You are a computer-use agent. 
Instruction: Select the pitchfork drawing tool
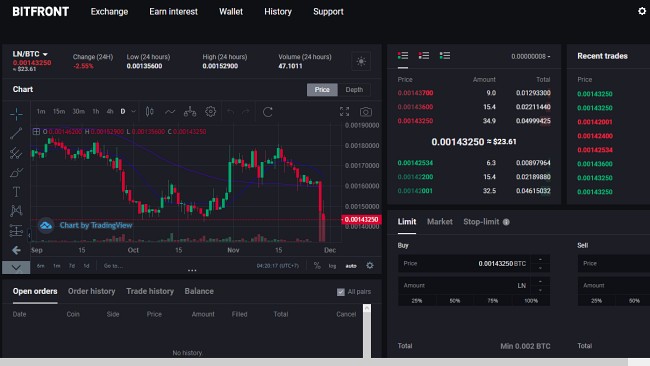point(16,153)
